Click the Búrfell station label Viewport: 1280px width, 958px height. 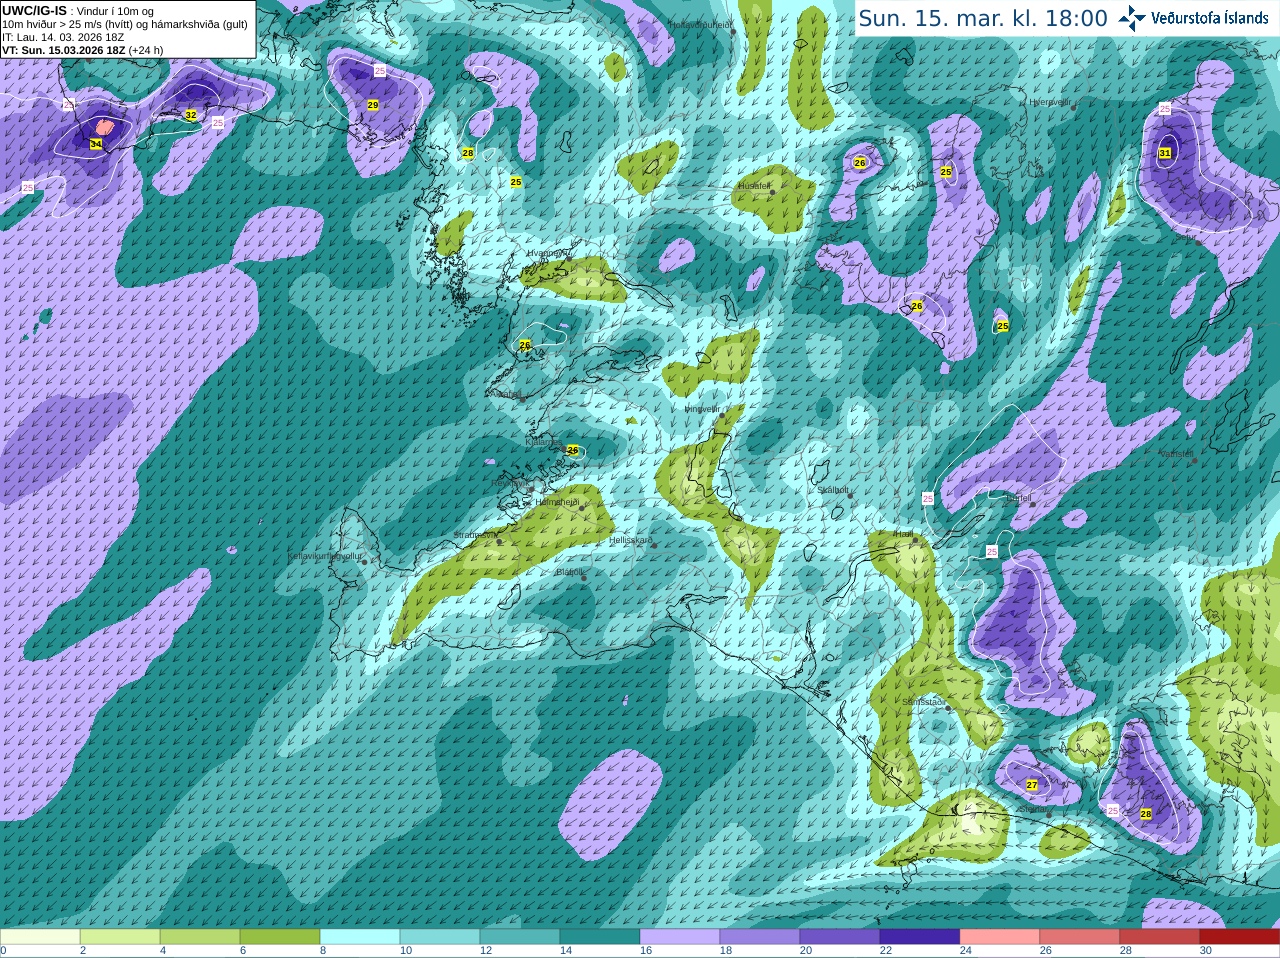click(x=1017, y=498)
